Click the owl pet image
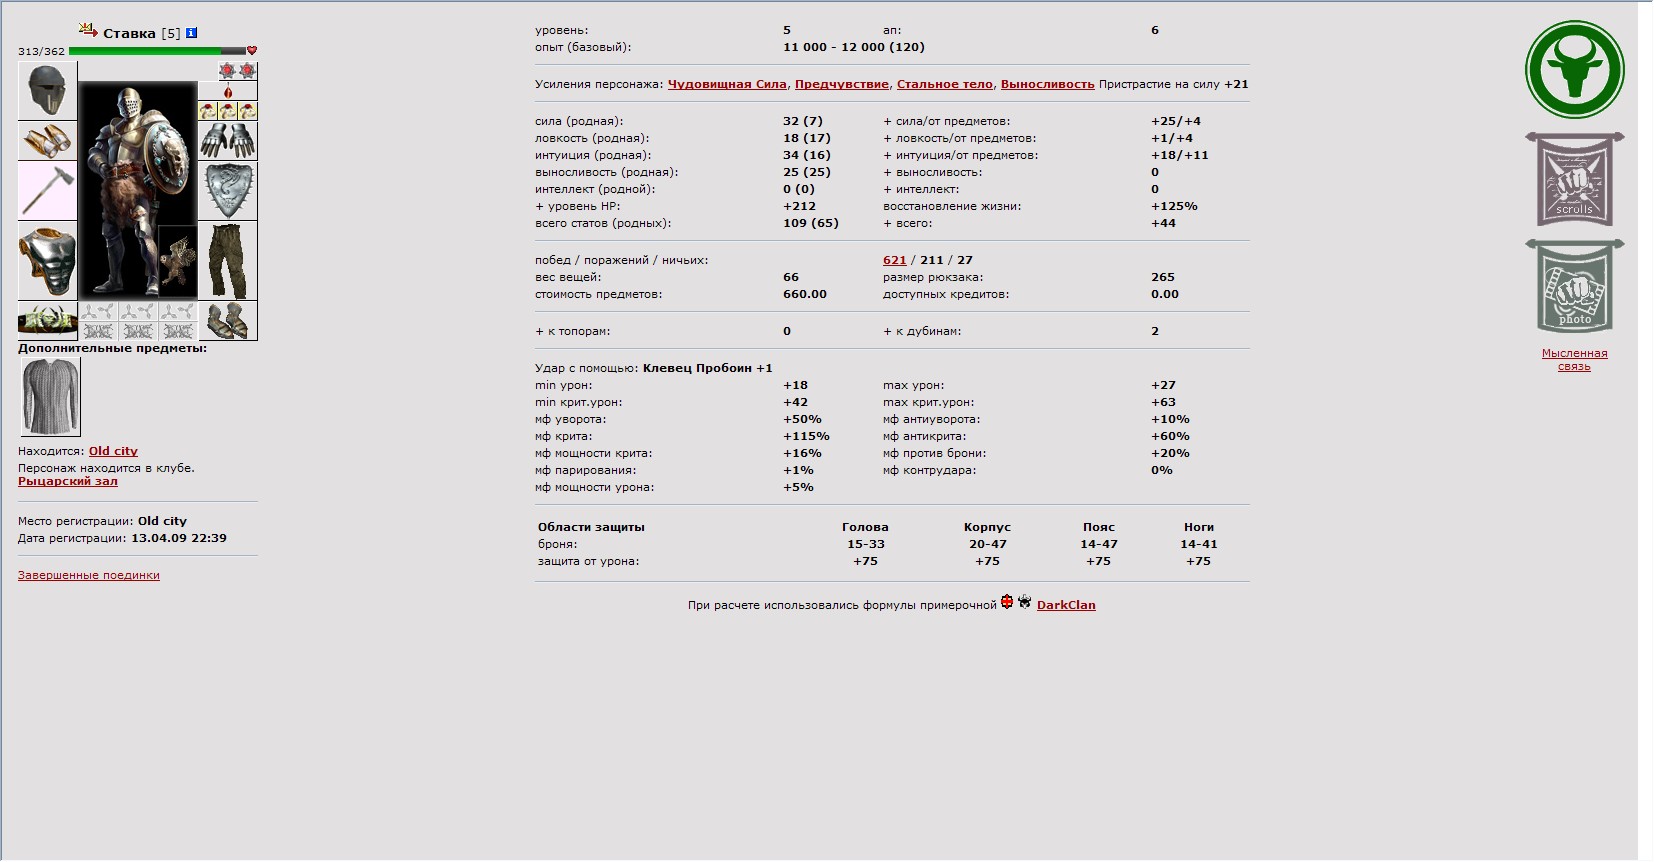Screen dimensions: 1654x862 pyautogui.click(x=178, y=260)
